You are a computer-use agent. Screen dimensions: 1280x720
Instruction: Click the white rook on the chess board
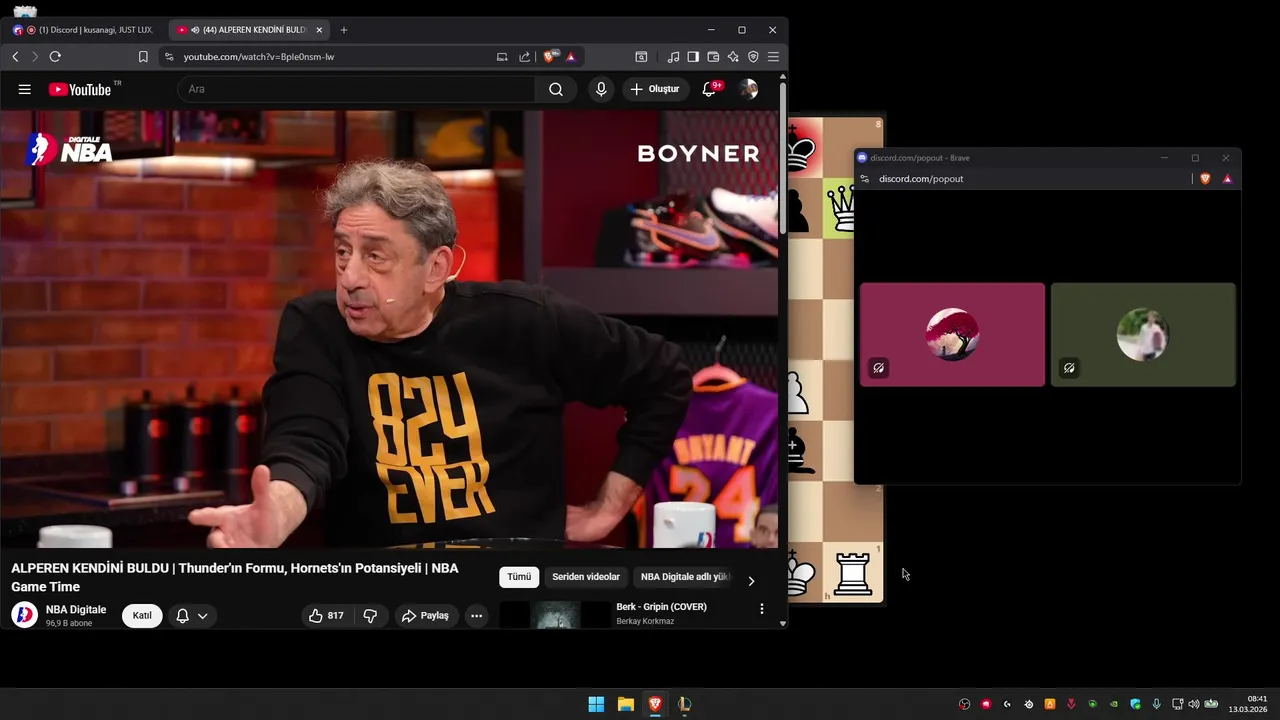coord(853,573)
